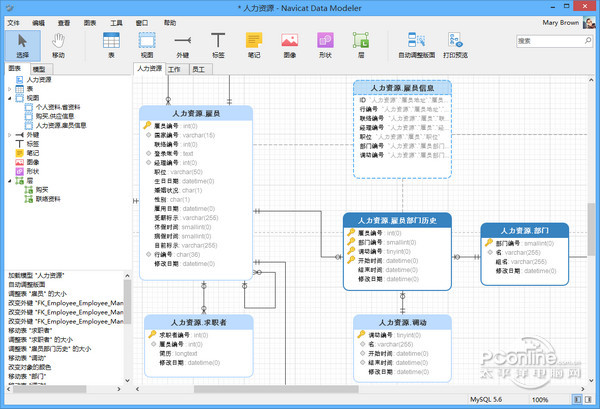The width and height of the screenshot is (600, 409).
Task: Open the 工具 menu
Action: [x=116, y=23]
